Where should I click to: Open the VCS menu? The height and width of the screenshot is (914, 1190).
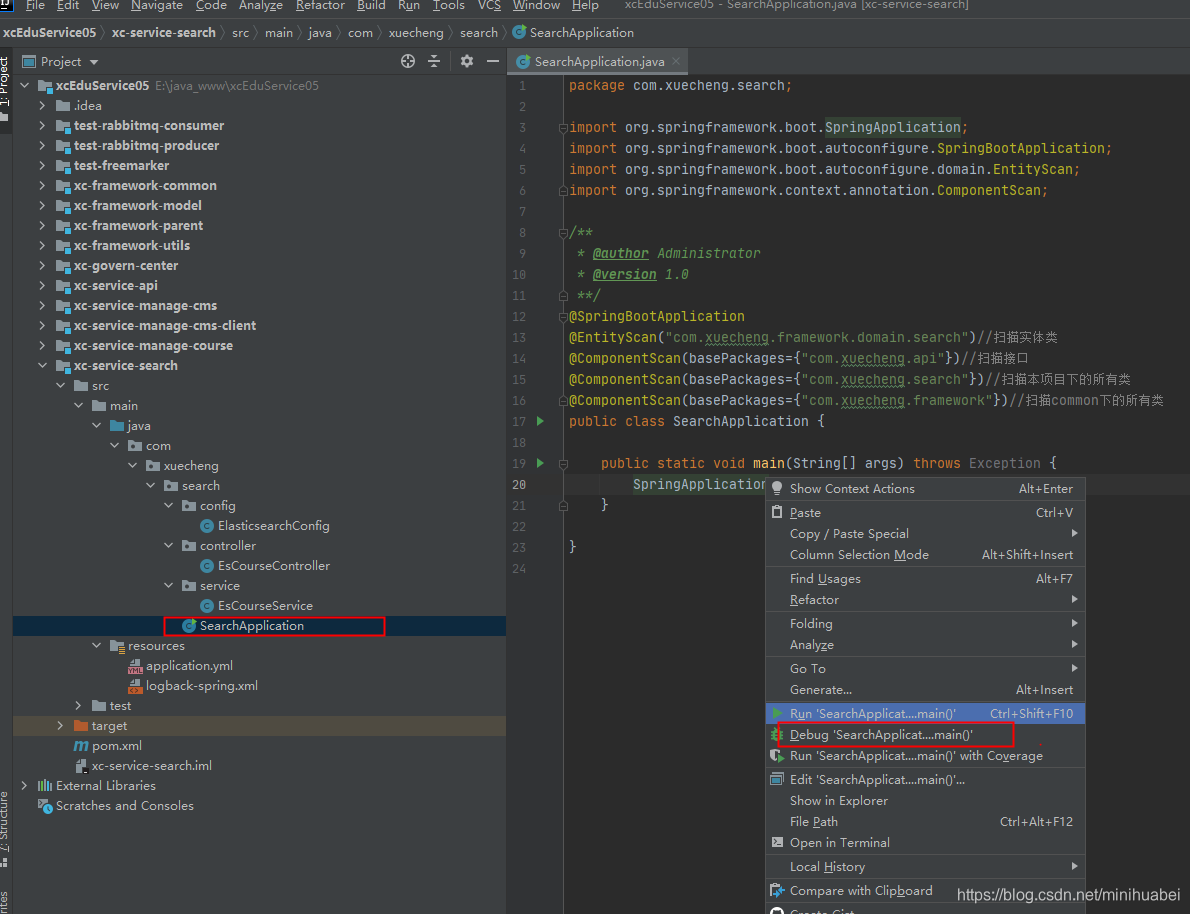click(x=489, y=5)
